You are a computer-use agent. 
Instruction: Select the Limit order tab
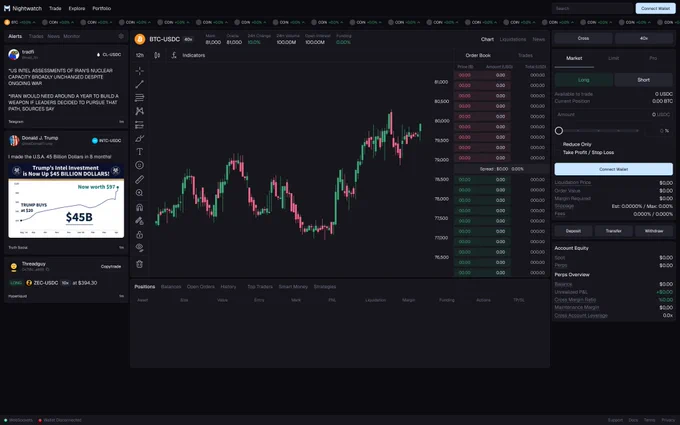click(x=613, y=58)
